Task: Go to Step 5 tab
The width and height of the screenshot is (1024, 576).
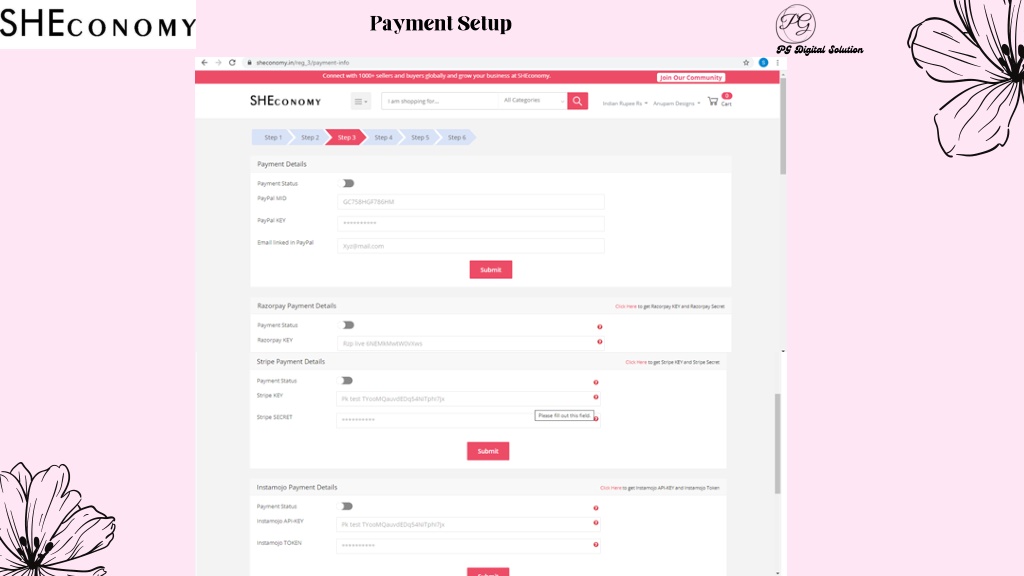Action: (420, 137)
